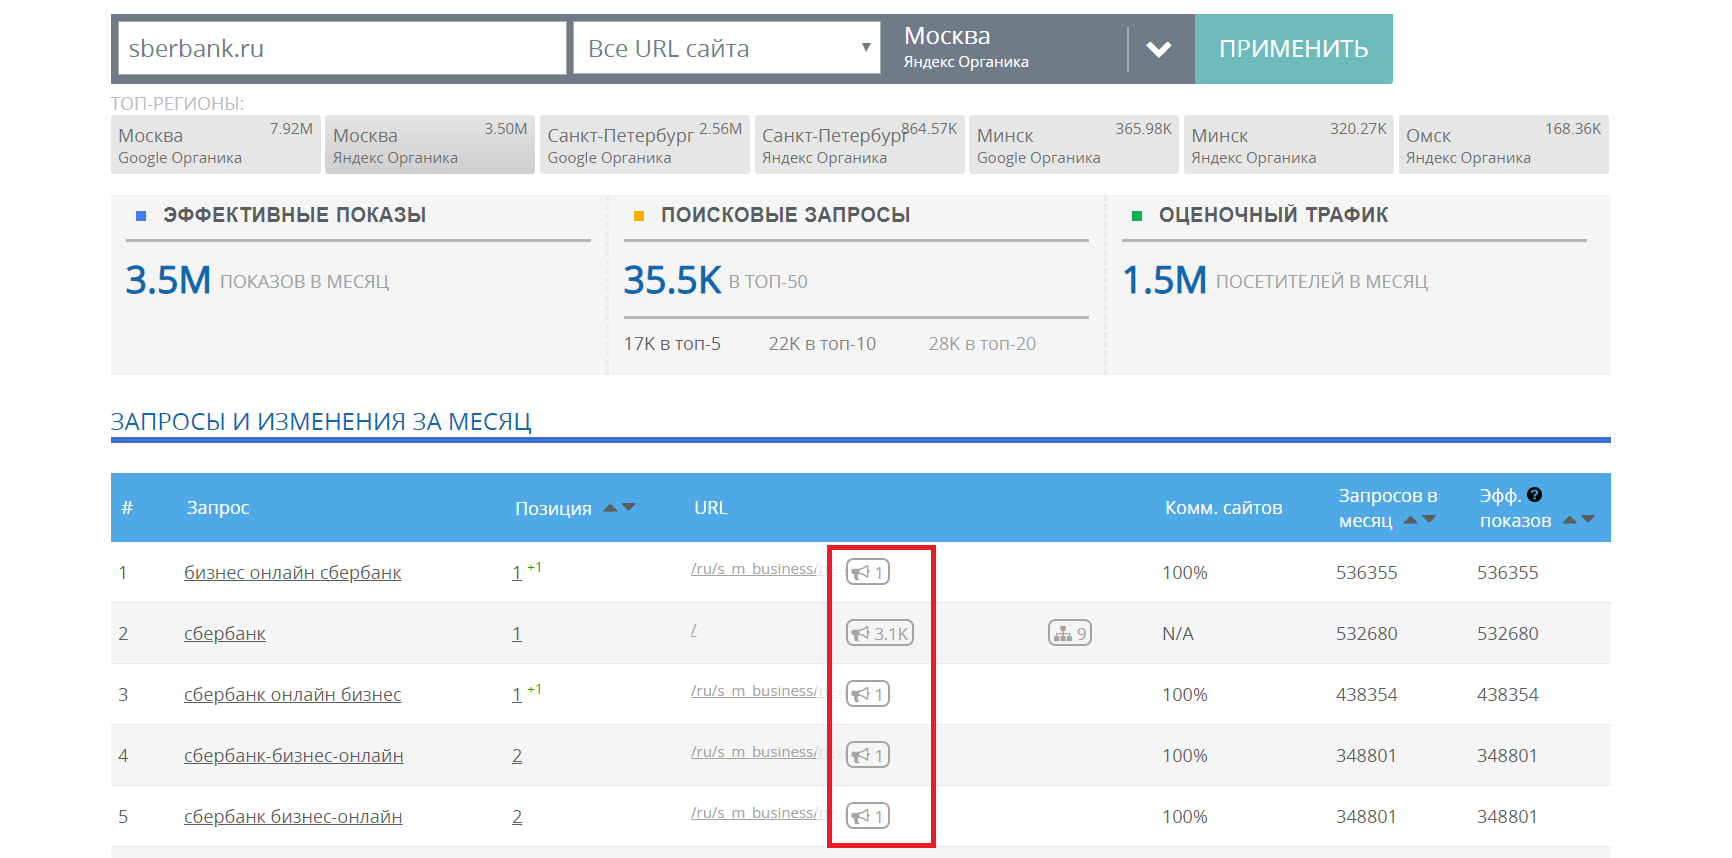Click the 'Запросов в месяц' column header

coord(1387,508)
